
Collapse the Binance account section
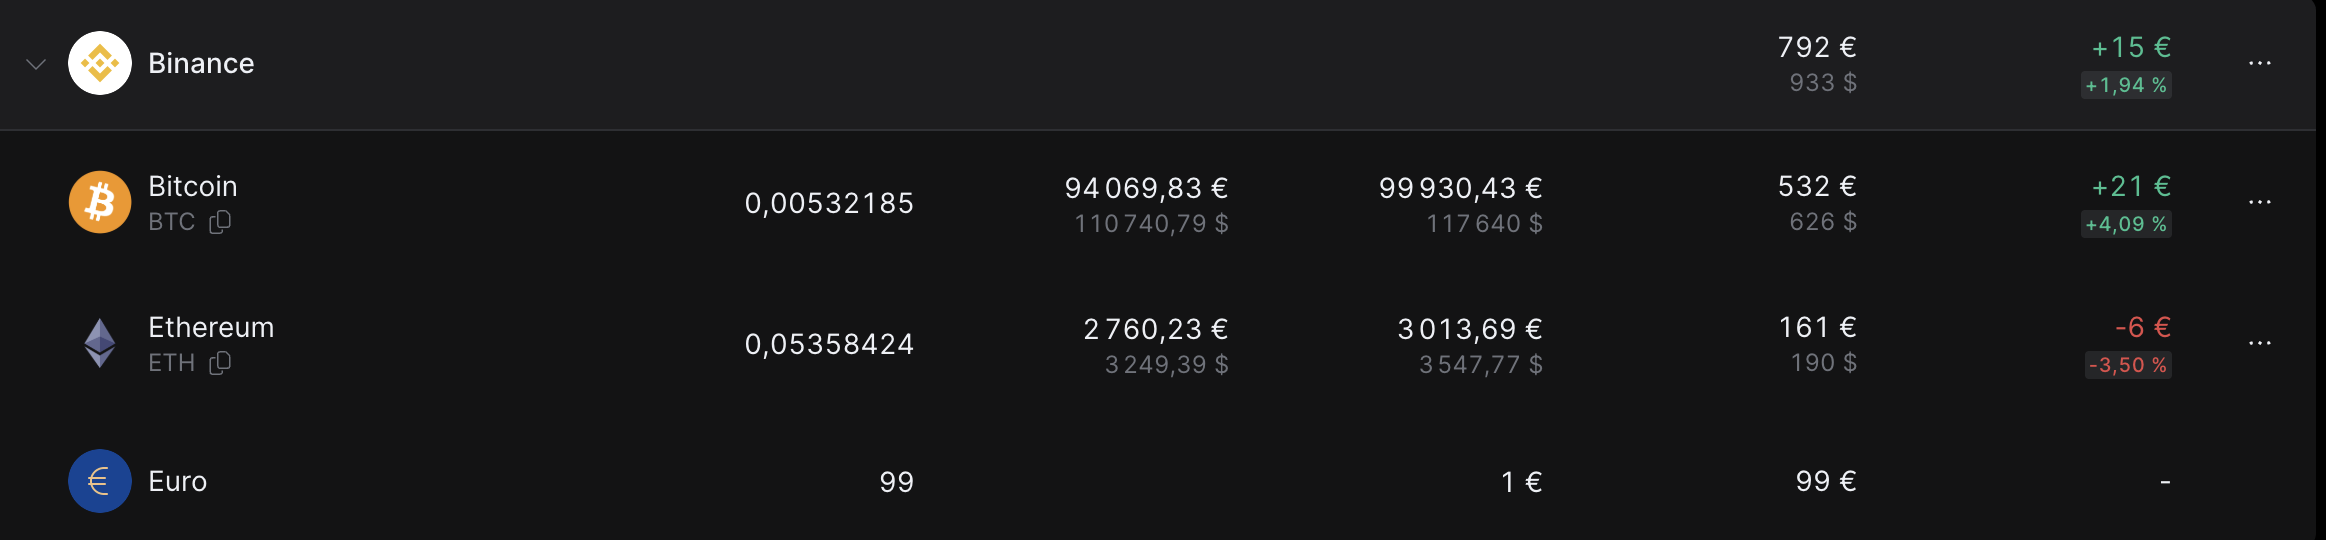(x=36, y=64)
